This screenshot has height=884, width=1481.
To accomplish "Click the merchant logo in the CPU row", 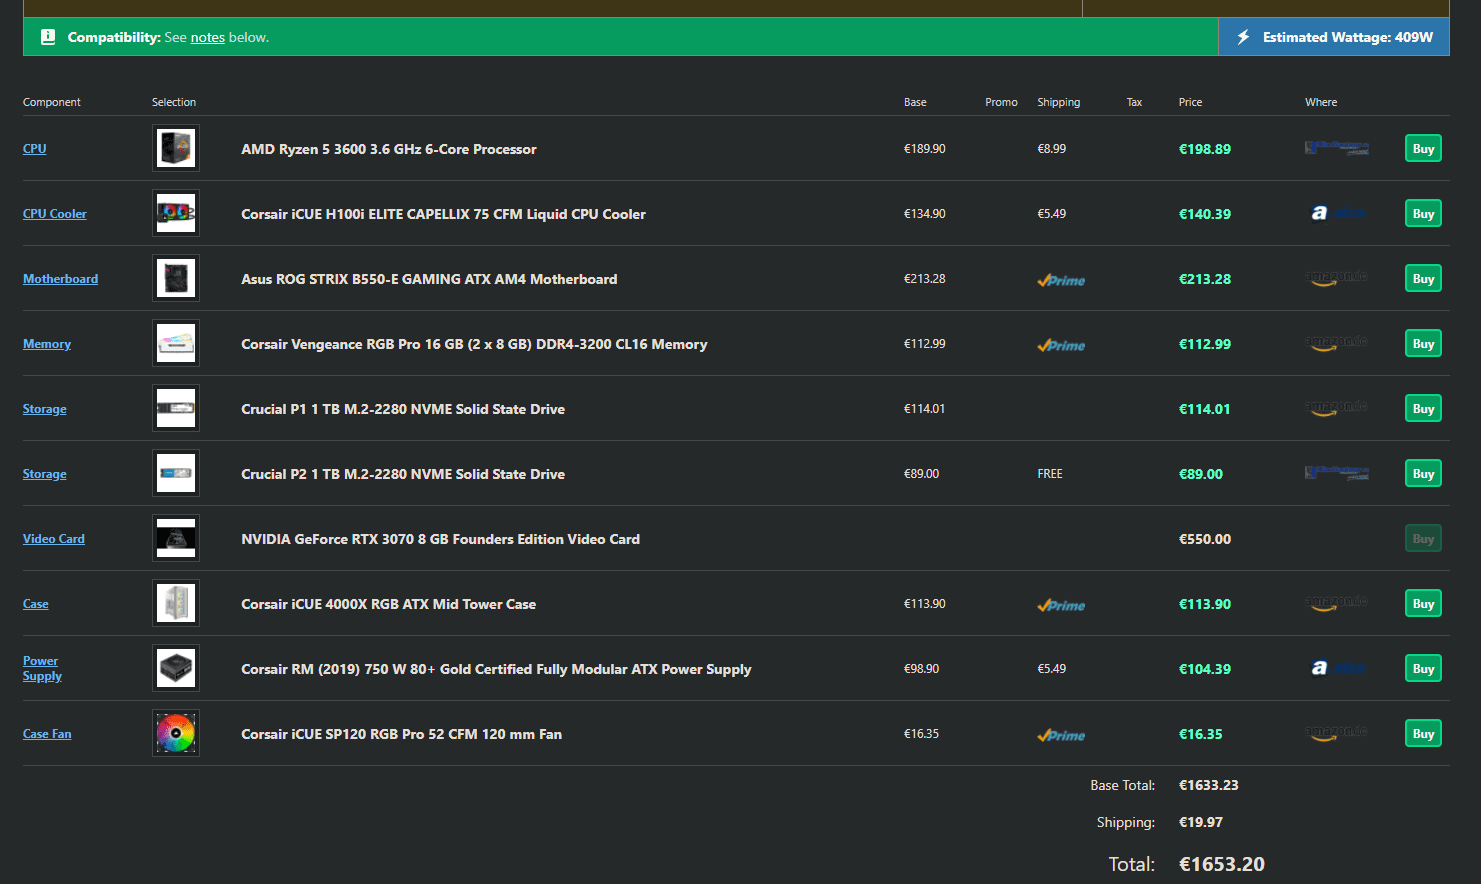I will coord(1336,148).
